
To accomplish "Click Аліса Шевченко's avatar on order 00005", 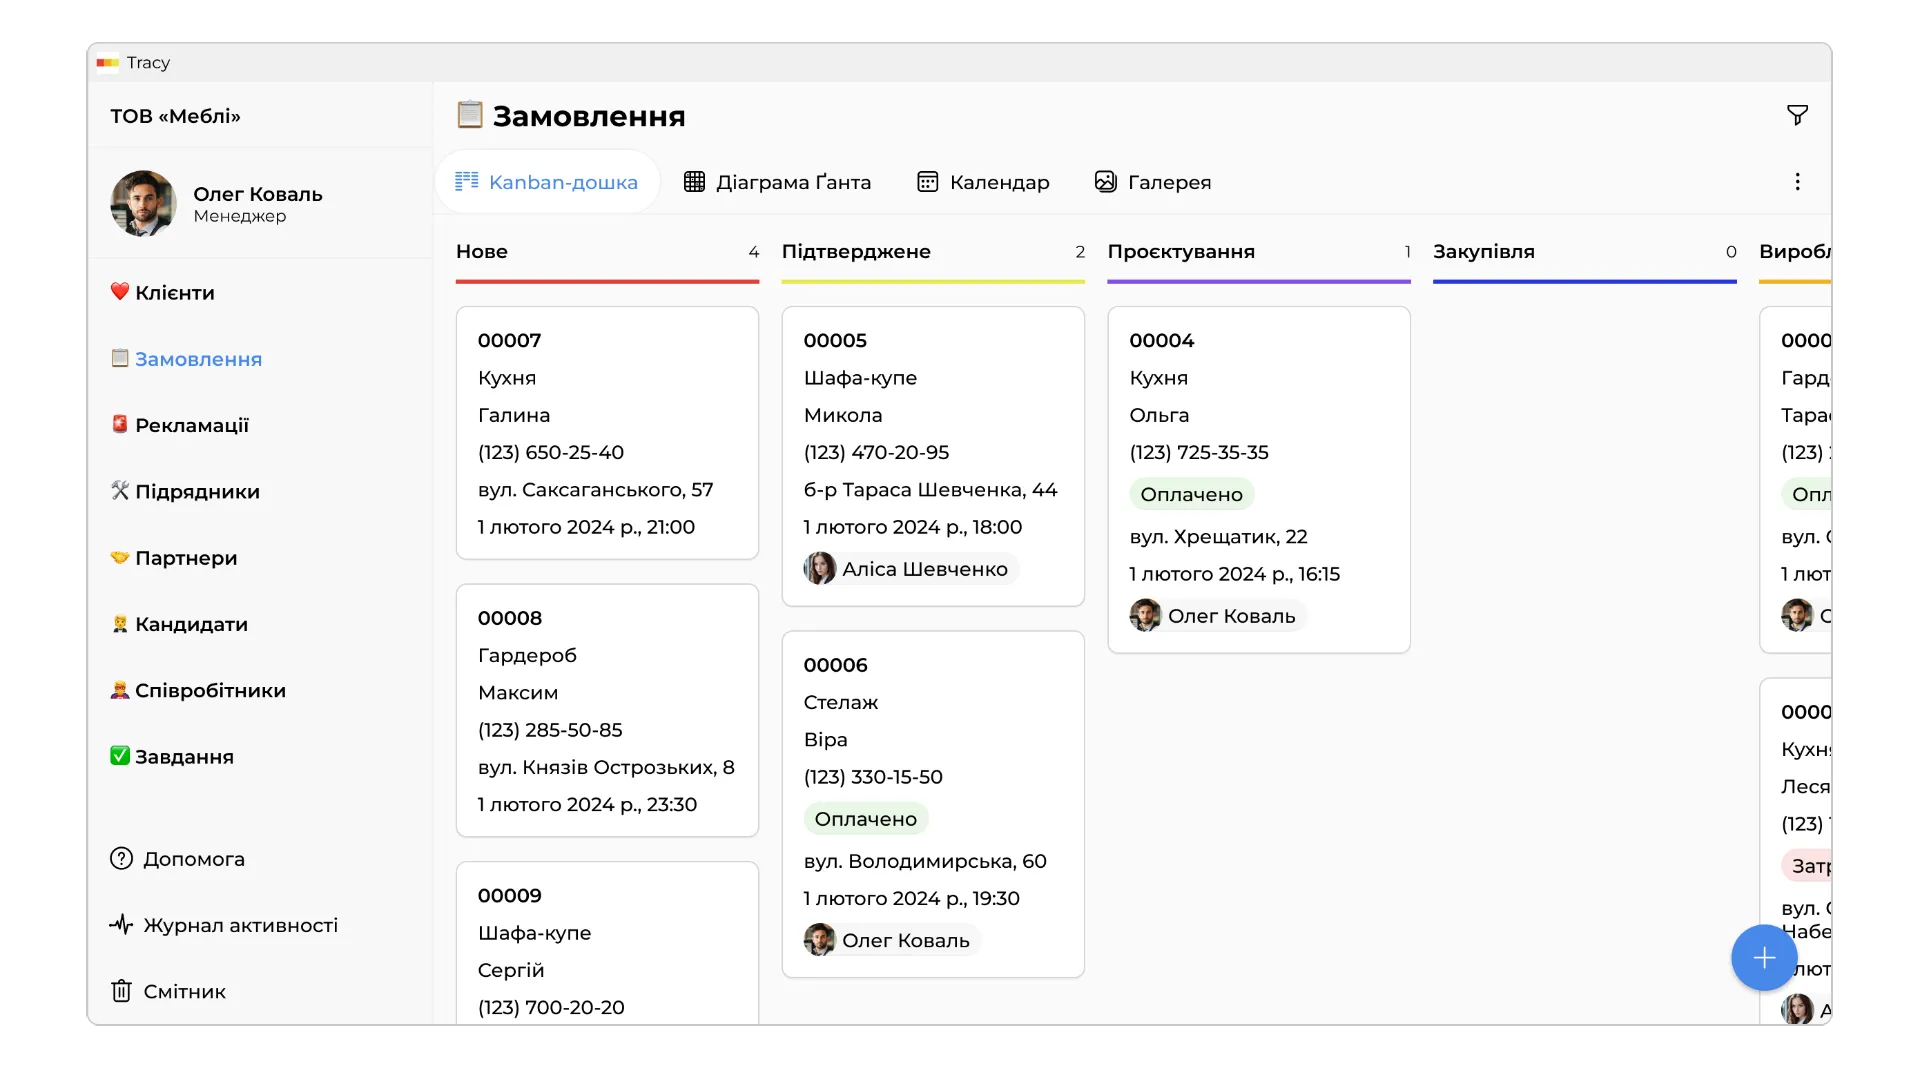I will (x=820, y=569).
